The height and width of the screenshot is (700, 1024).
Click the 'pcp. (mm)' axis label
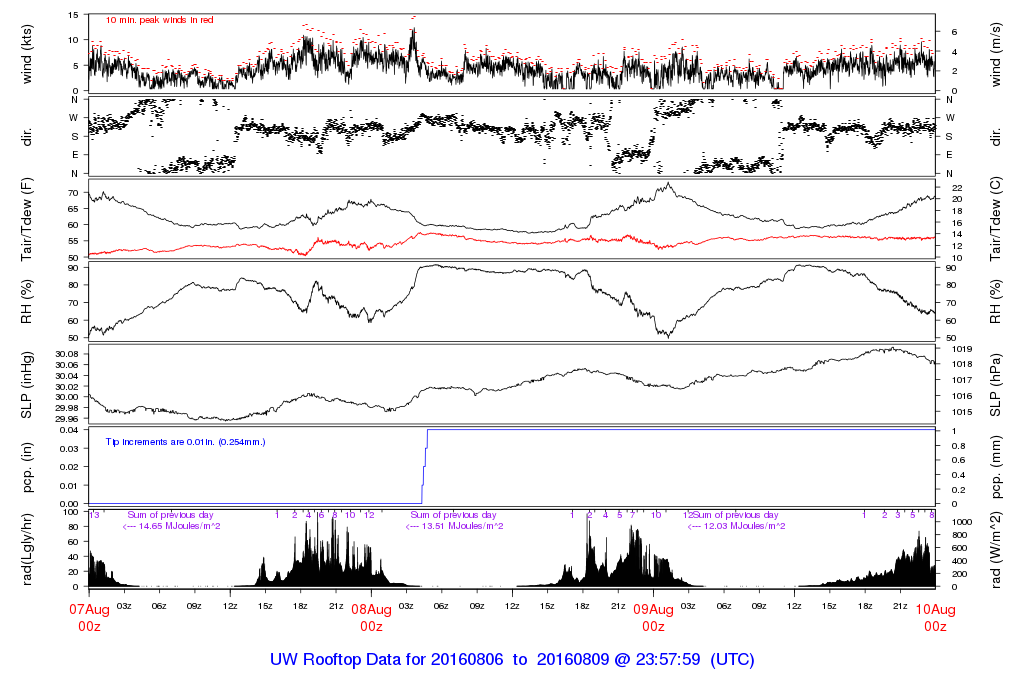995,467
